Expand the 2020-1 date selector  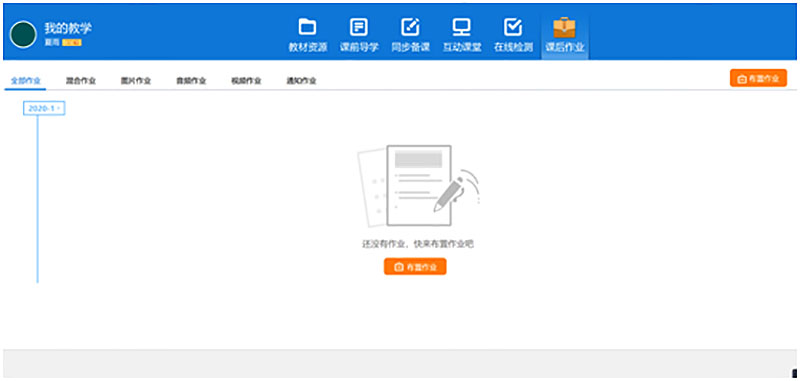[x=44, y=108]
